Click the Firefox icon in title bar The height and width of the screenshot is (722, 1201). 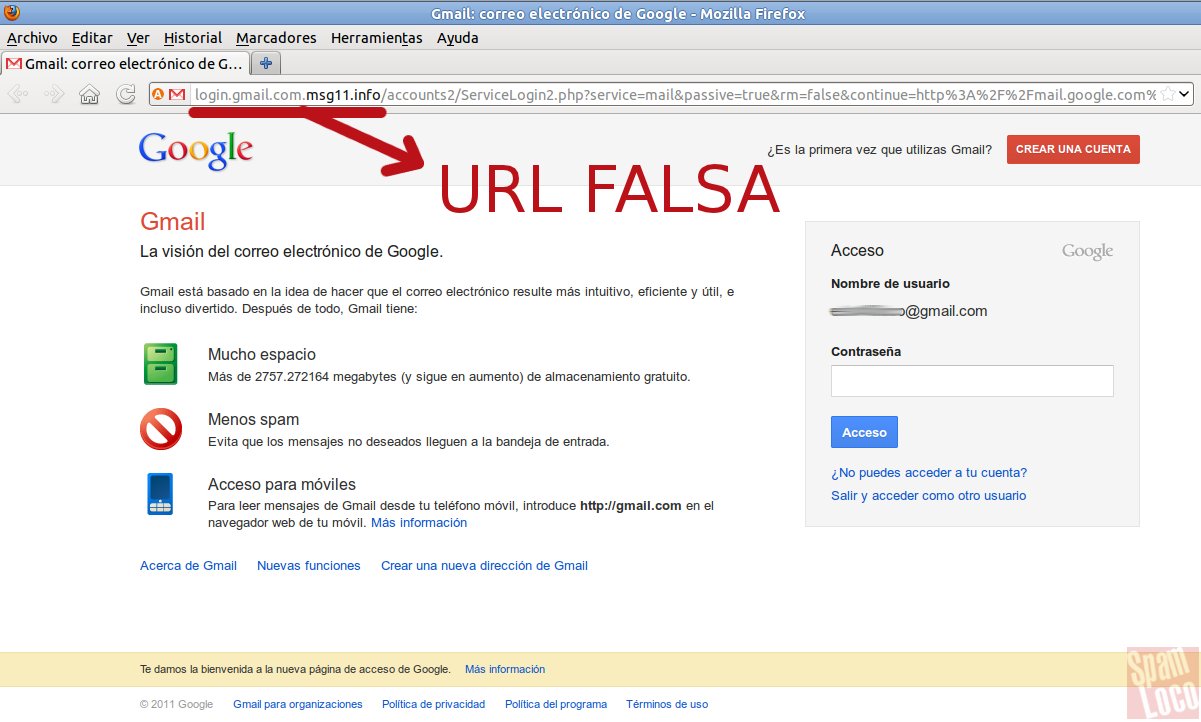tap(12, 12)
